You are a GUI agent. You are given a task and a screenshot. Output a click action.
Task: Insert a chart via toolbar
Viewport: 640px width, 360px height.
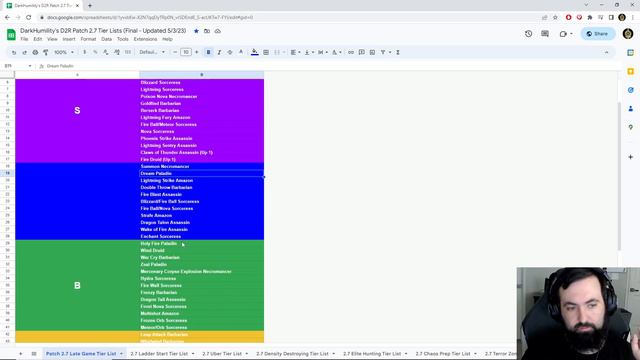pos(372,52)
